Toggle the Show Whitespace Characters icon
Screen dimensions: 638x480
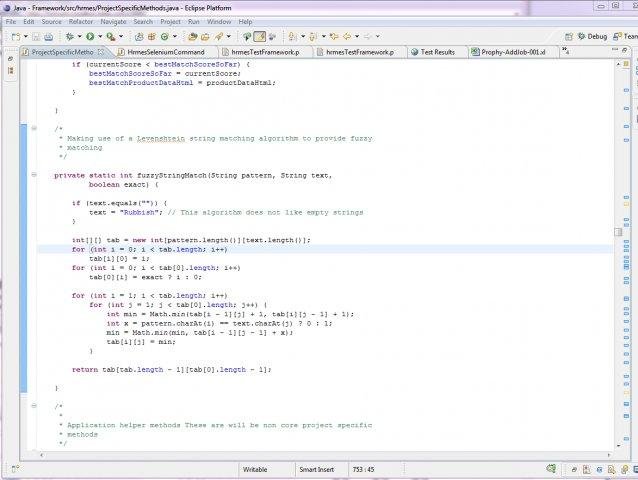tap(272, 37)
